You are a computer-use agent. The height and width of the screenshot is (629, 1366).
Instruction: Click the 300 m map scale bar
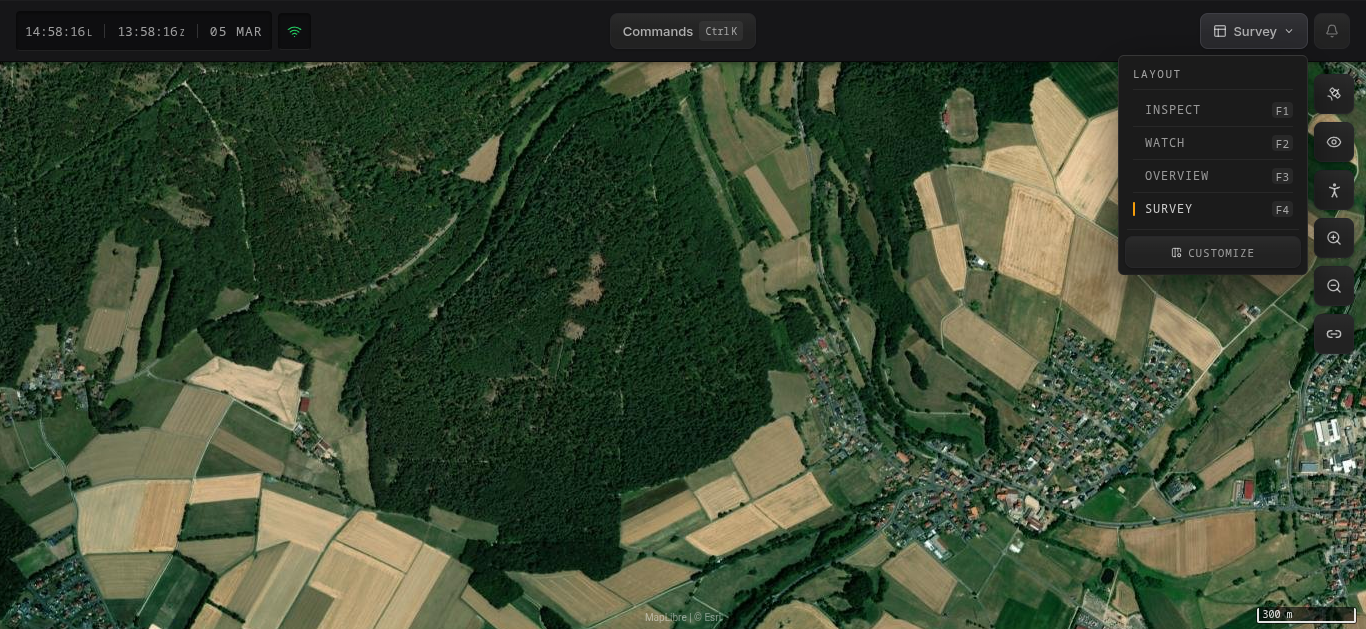(1306, 614)
